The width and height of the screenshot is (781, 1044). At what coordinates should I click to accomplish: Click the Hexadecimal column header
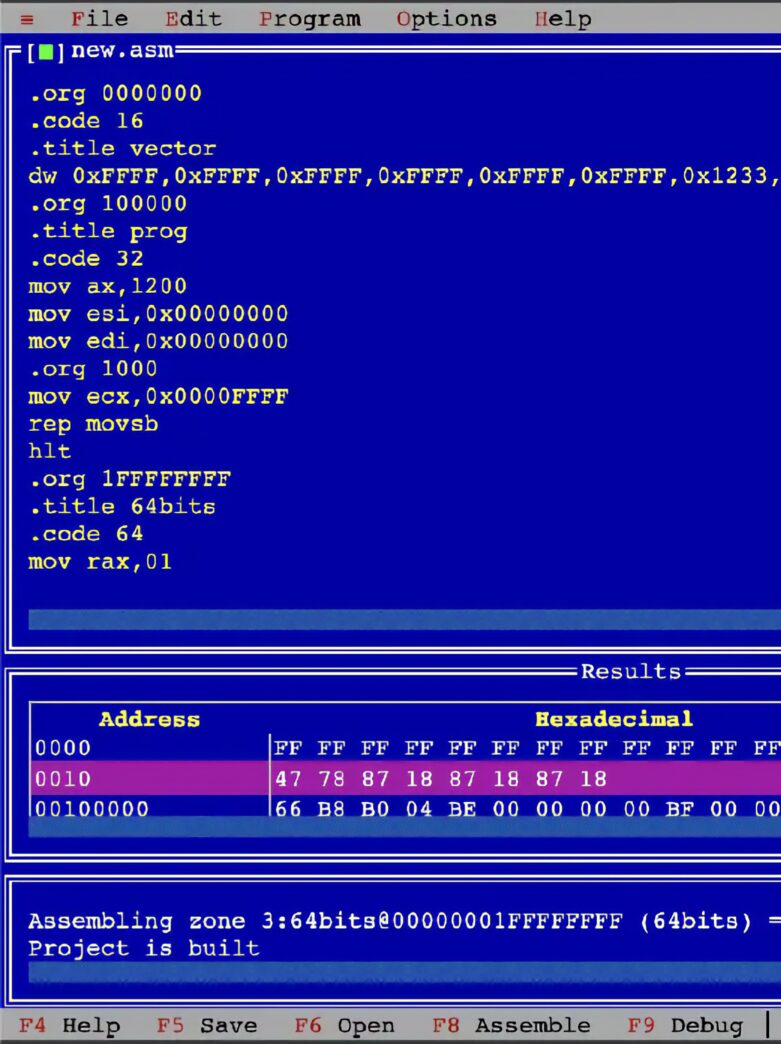(x=613, y=719)
